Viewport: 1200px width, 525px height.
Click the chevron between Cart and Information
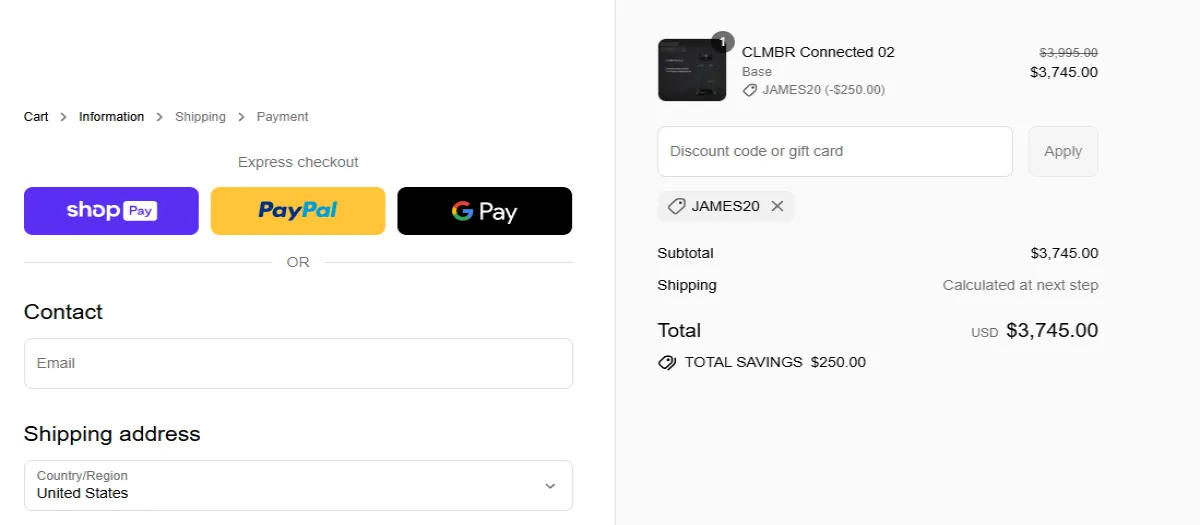coord(64,117)
